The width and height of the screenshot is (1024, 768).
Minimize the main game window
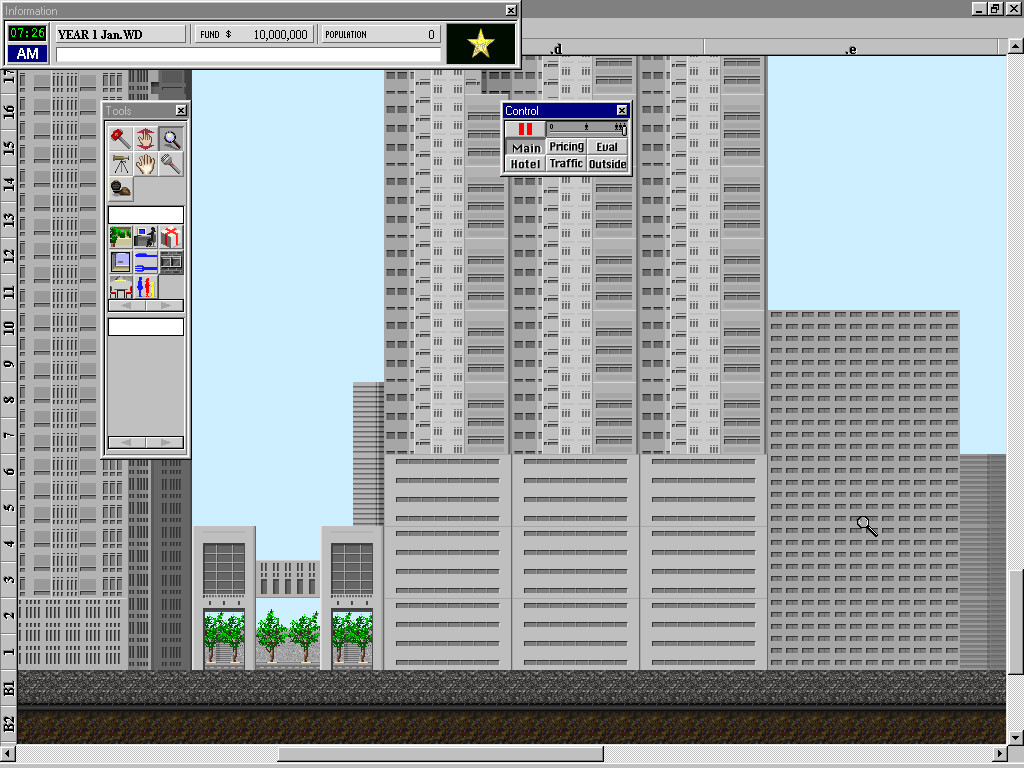[x=978, y=8]
